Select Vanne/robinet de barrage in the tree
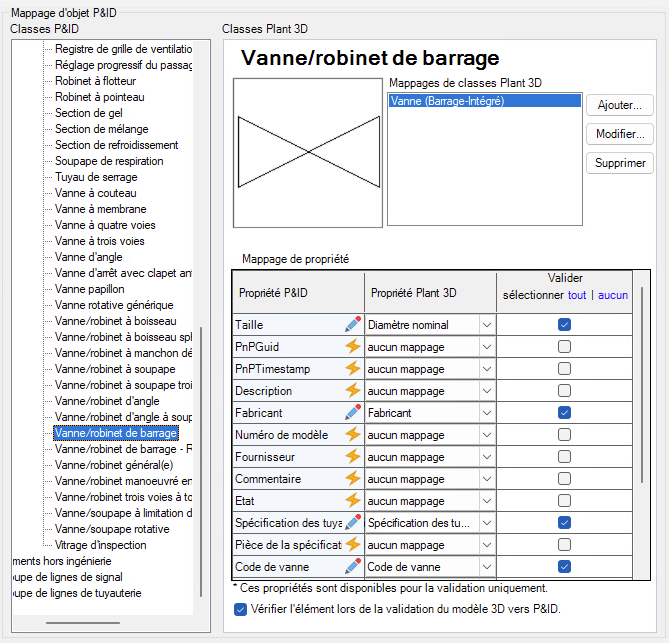This screenshot has height=643, width=669. (x=116, y=433)
